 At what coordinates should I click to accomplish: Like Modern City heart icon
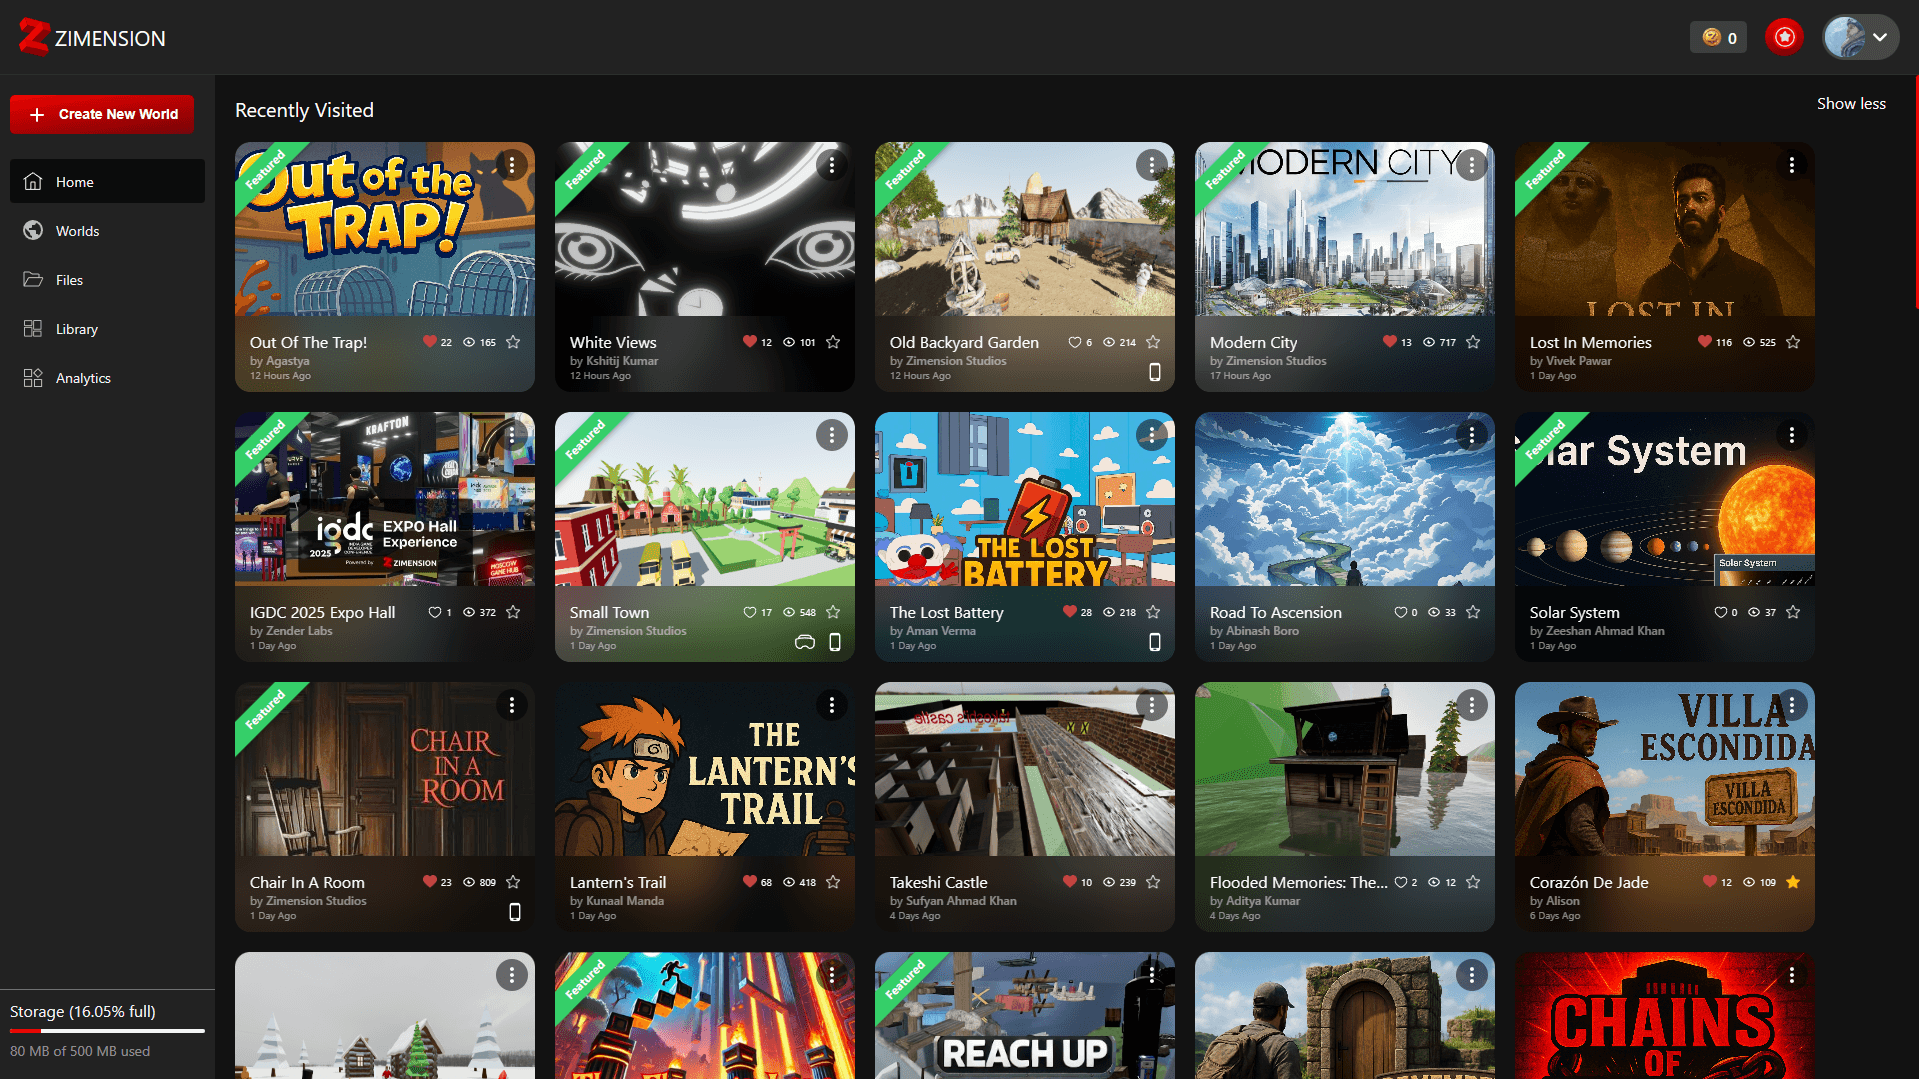click(x=1390, y=342)
